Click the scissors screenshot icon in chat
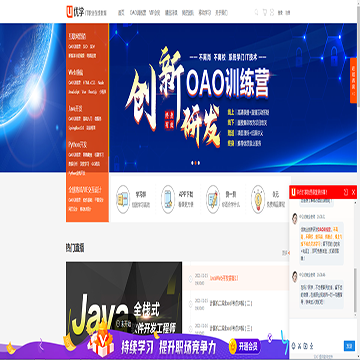 (x=299, y=345)
